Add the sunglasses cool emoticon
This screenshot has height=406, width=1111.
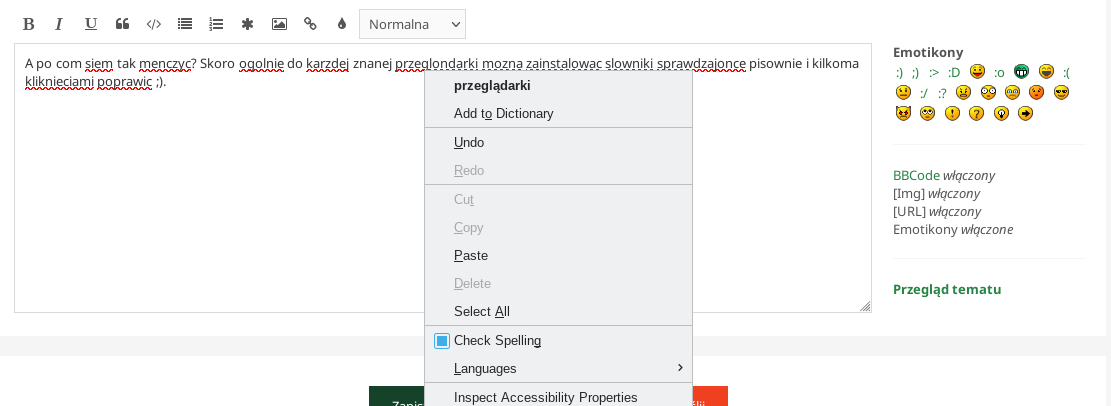pos(1061,92)
